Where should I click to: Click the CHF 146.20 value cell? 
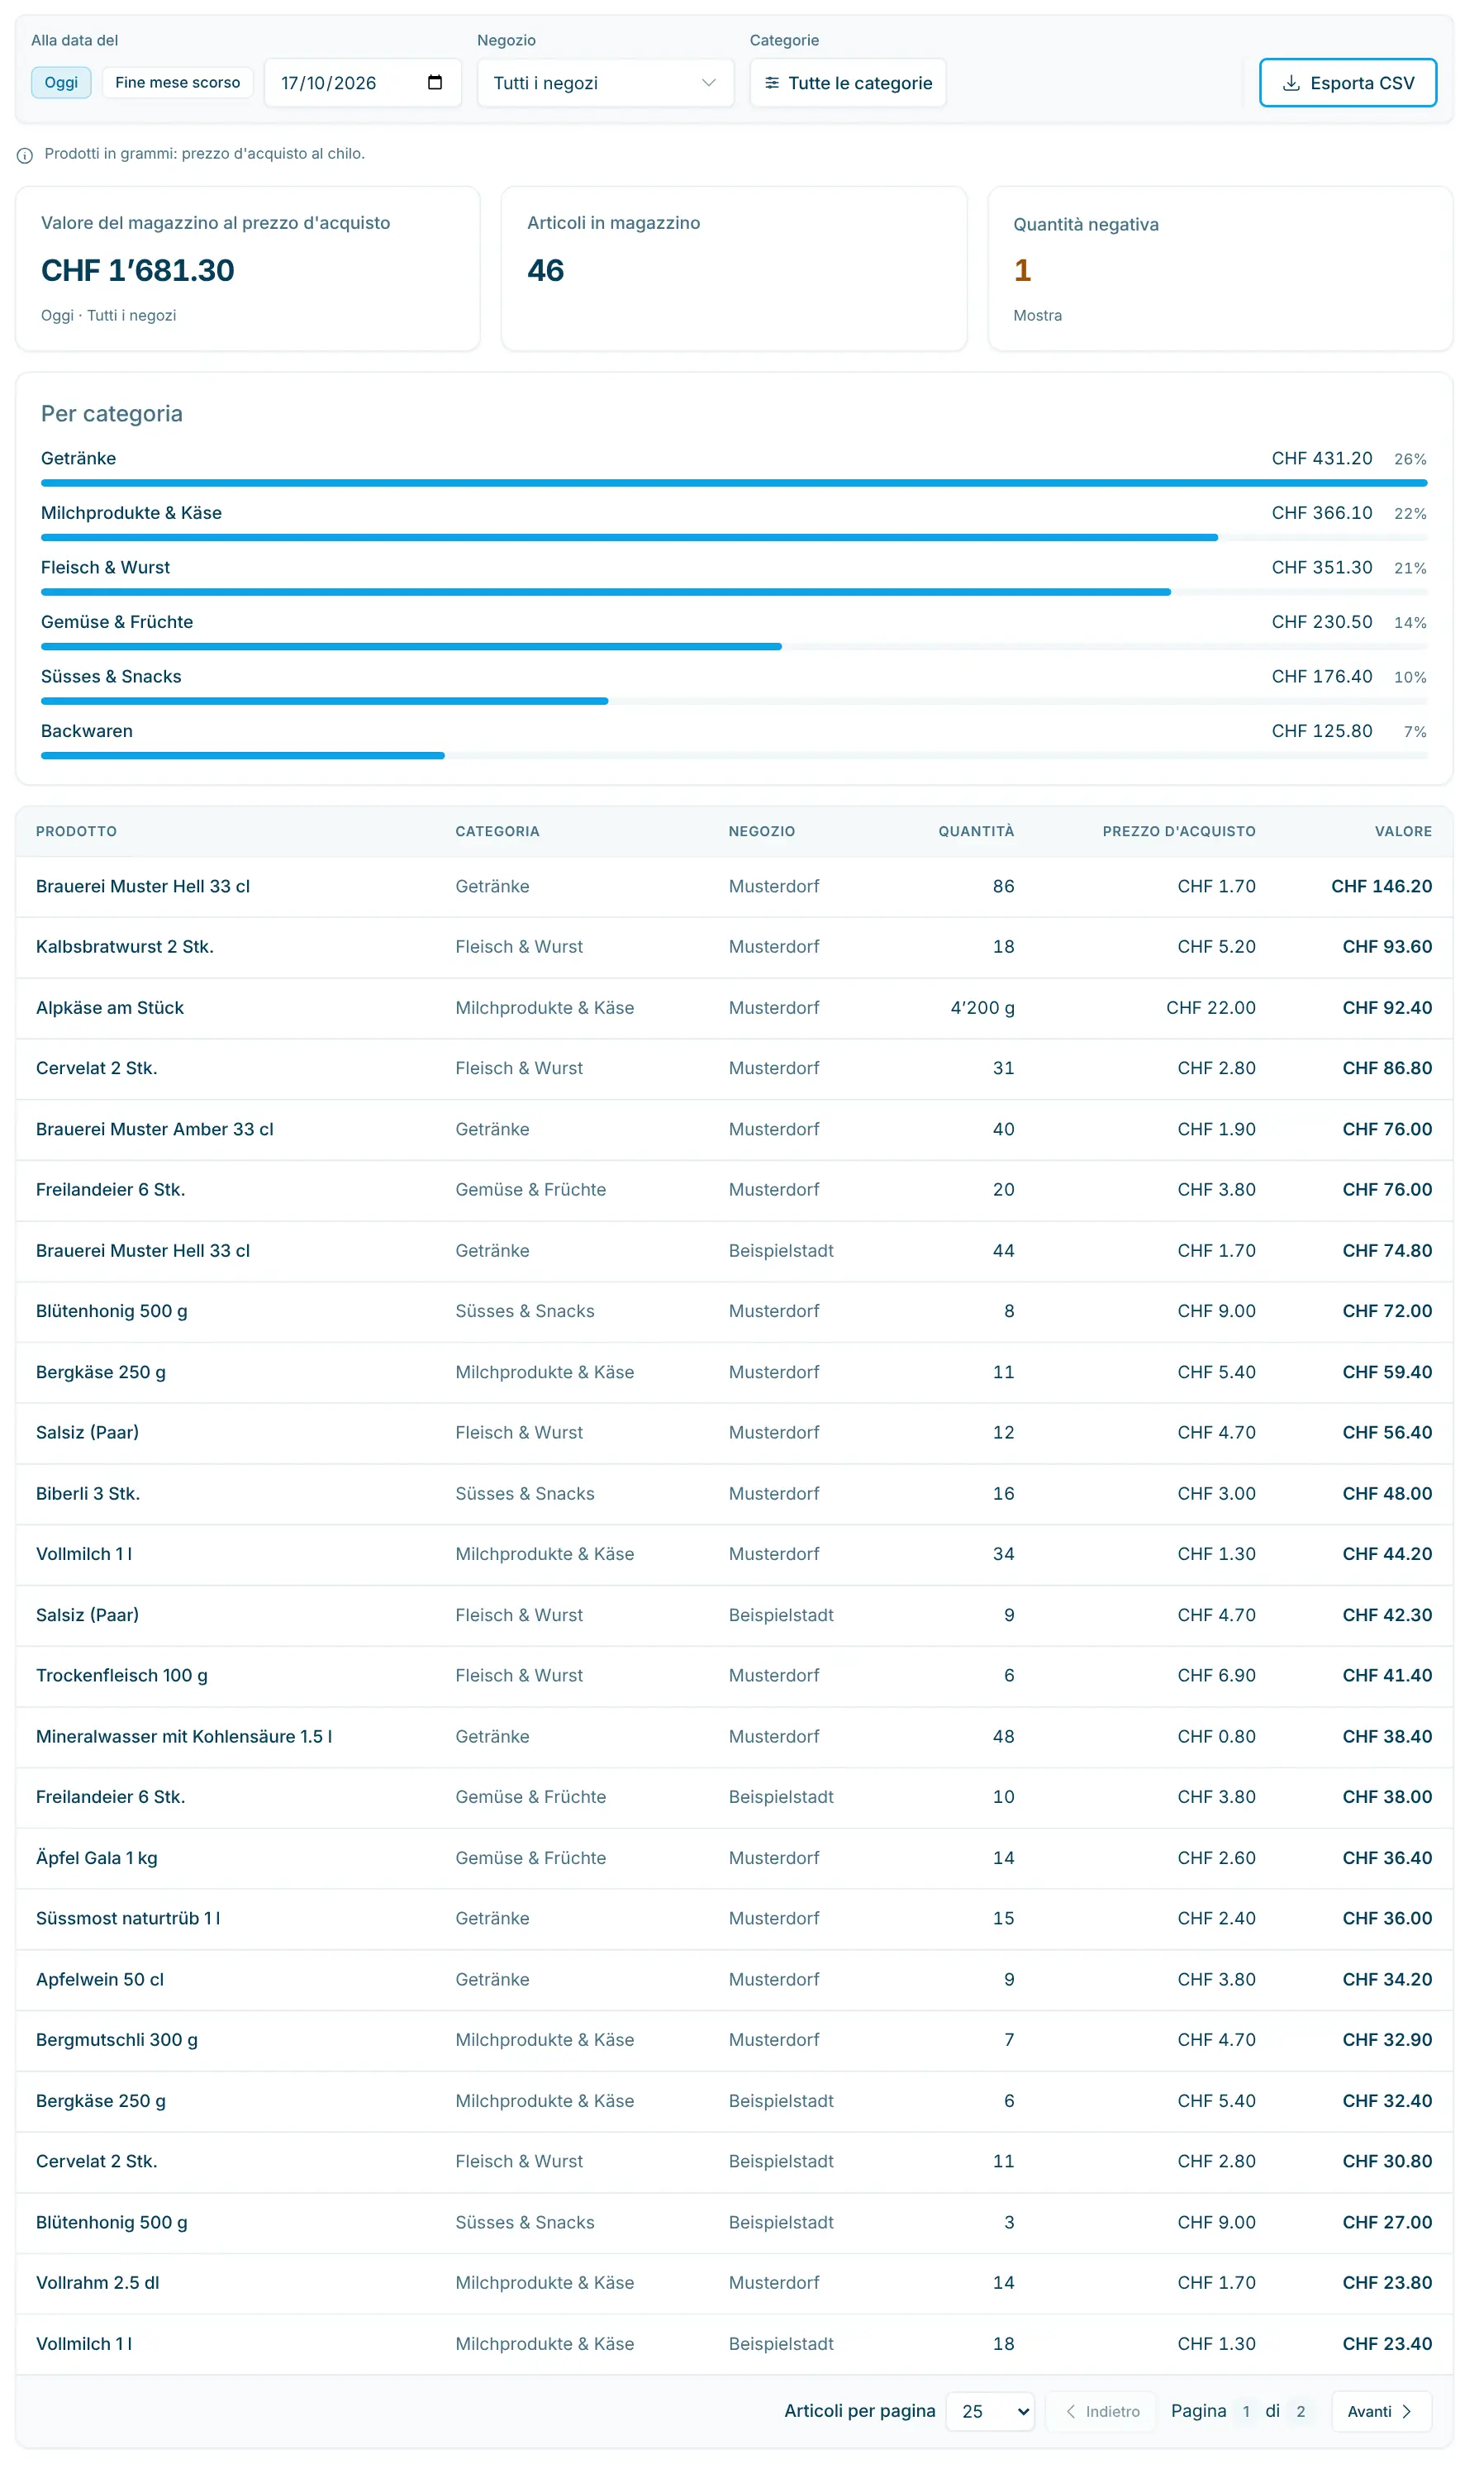(x=1381, y=886)
